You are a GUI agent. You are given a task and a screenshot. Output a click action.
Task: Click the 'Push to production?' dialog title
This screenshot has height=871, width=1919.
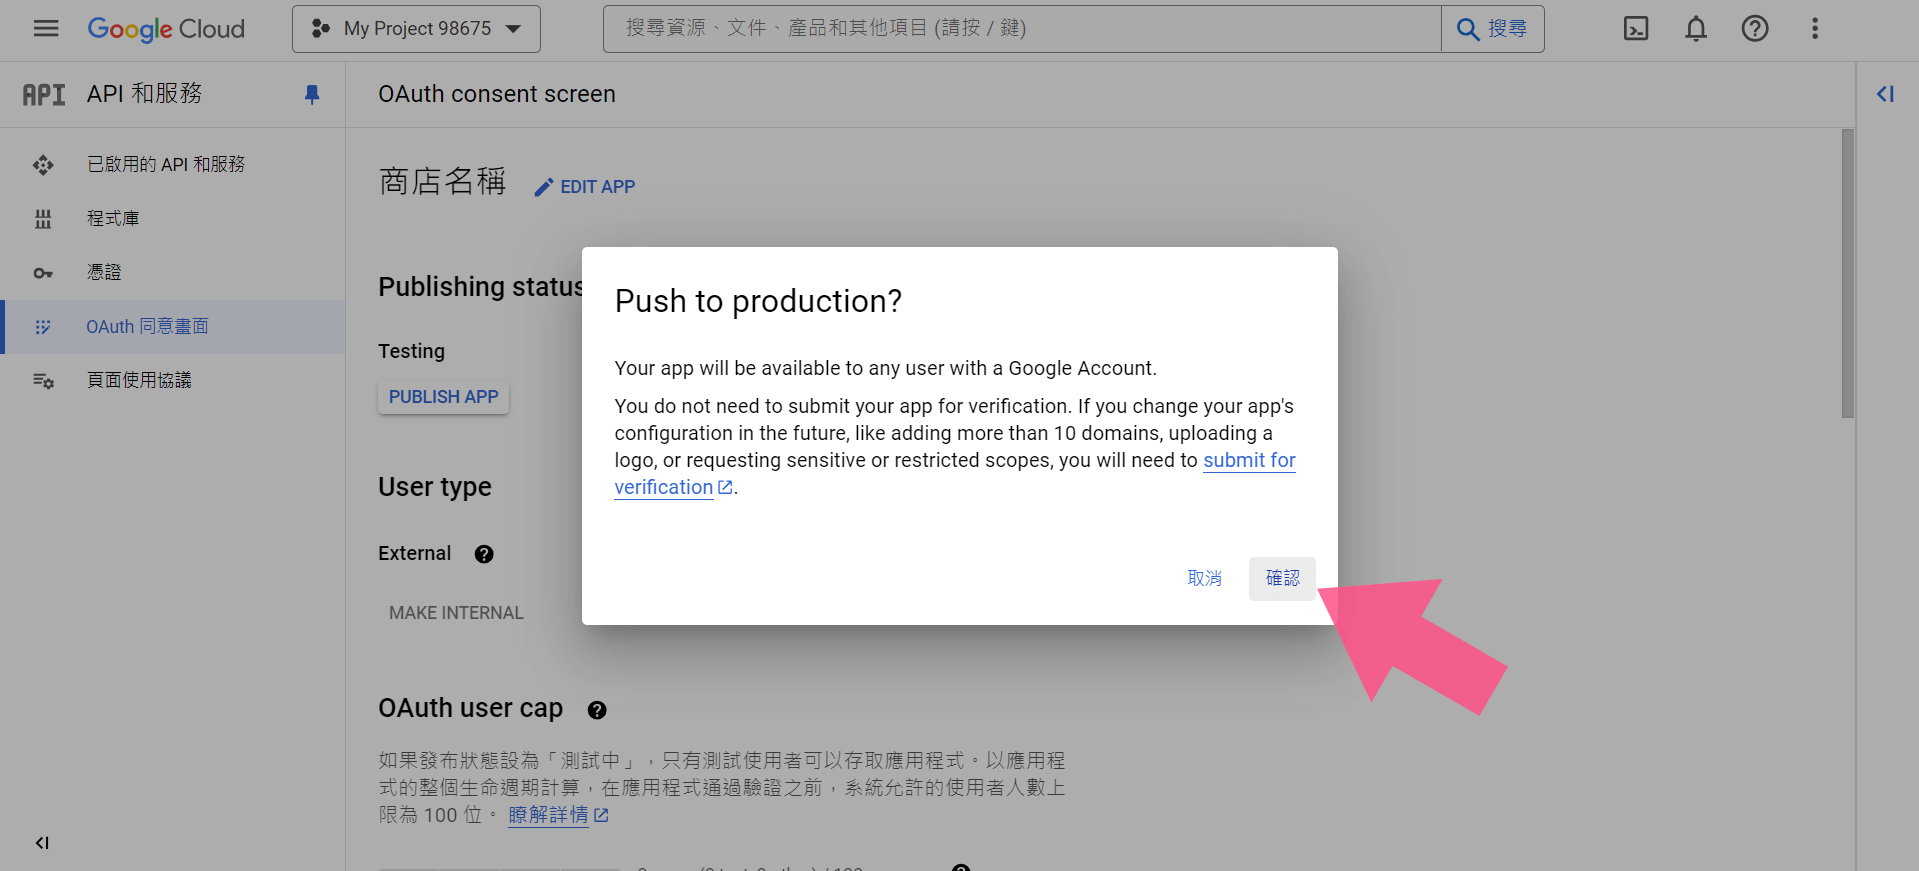tap(758, 301)
